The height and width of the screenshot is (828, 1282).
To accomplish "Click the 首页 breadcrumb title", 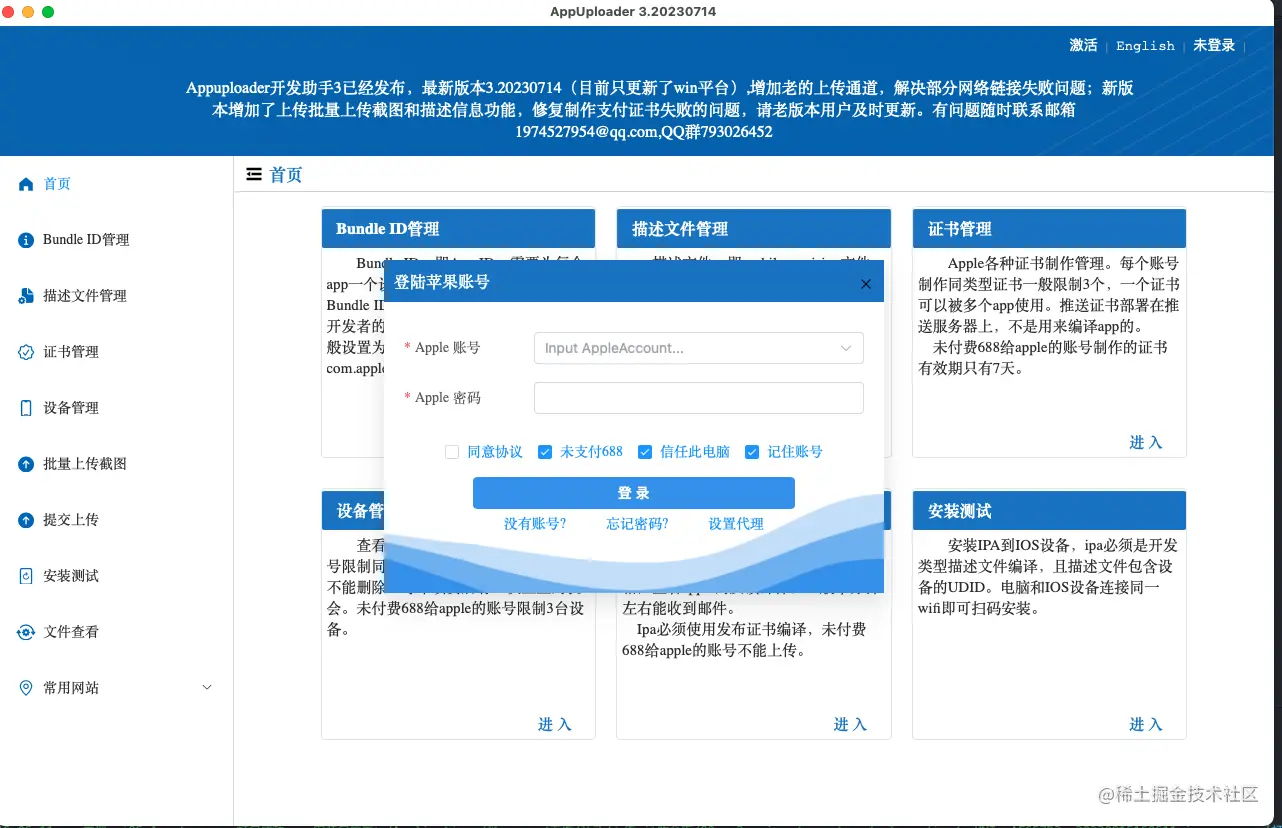I will [x=286, y=175].
